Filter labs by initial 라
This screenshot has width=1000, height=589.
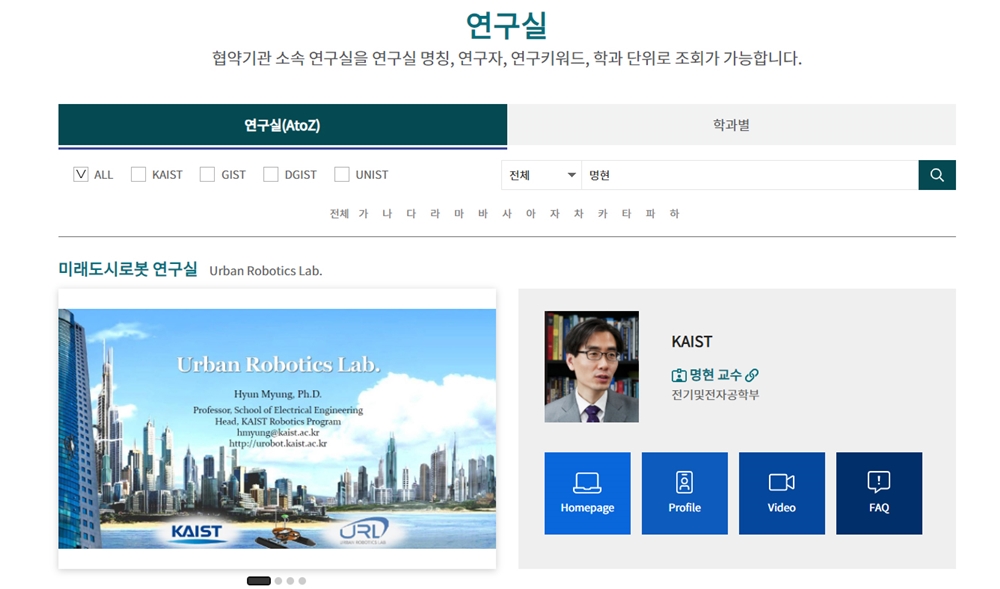(x=435, y=214)
